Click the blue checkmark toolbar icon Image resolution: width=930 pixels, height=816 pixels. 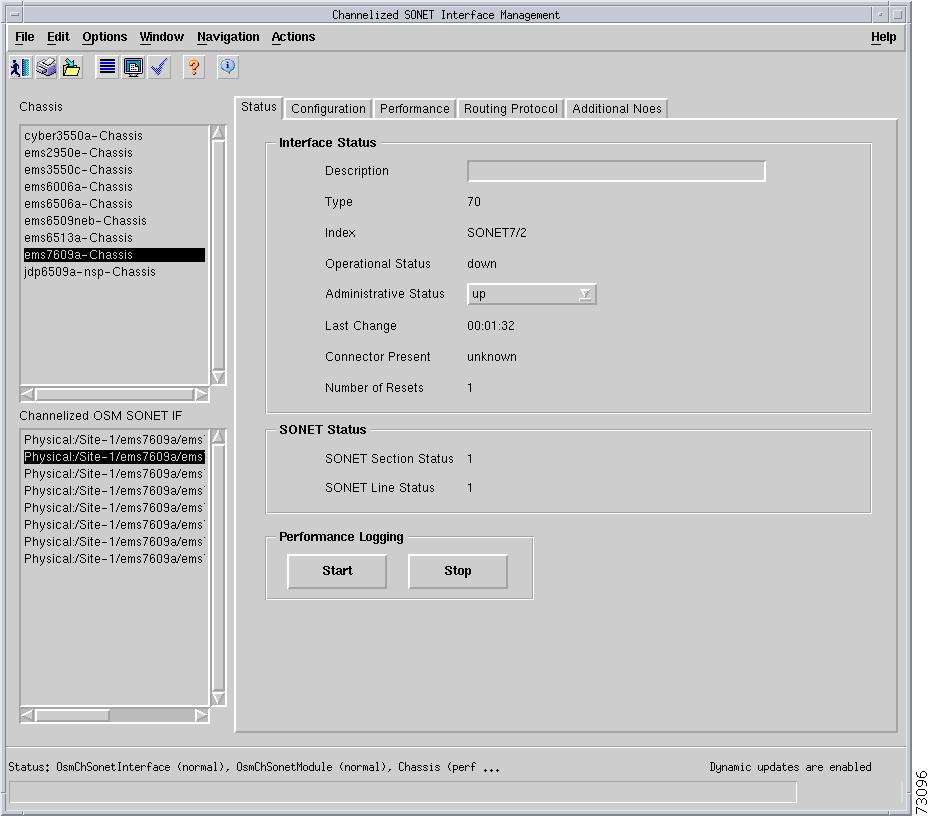coord(158,67)
